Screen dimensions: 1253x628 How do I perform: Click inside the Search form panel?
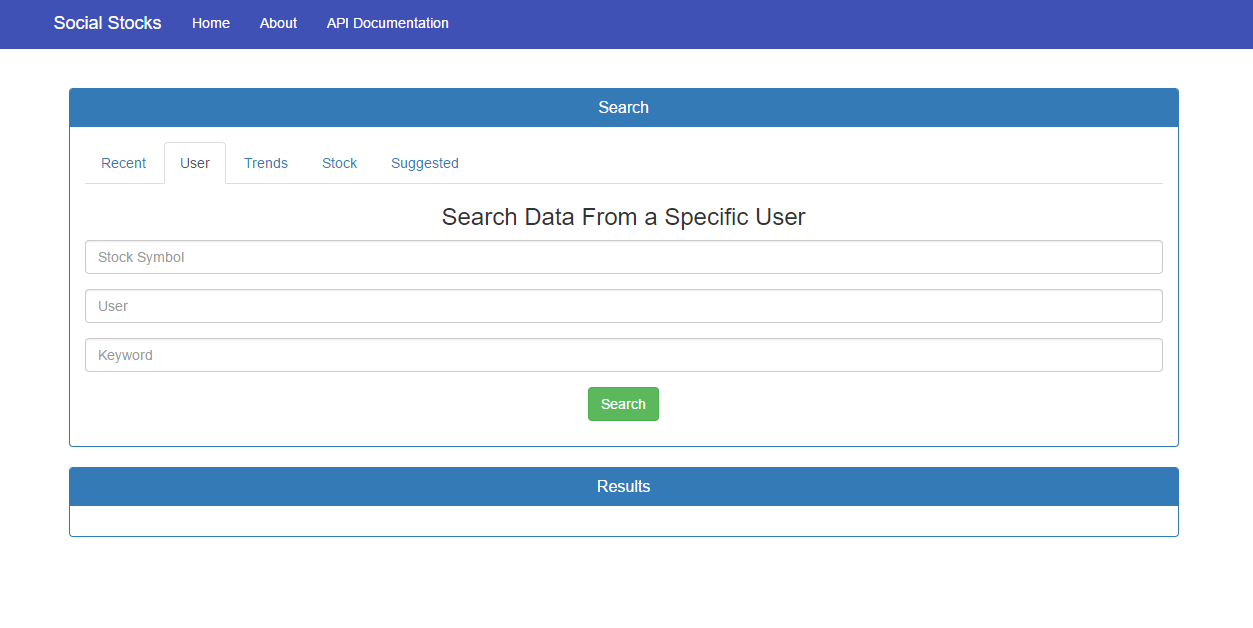623,430
